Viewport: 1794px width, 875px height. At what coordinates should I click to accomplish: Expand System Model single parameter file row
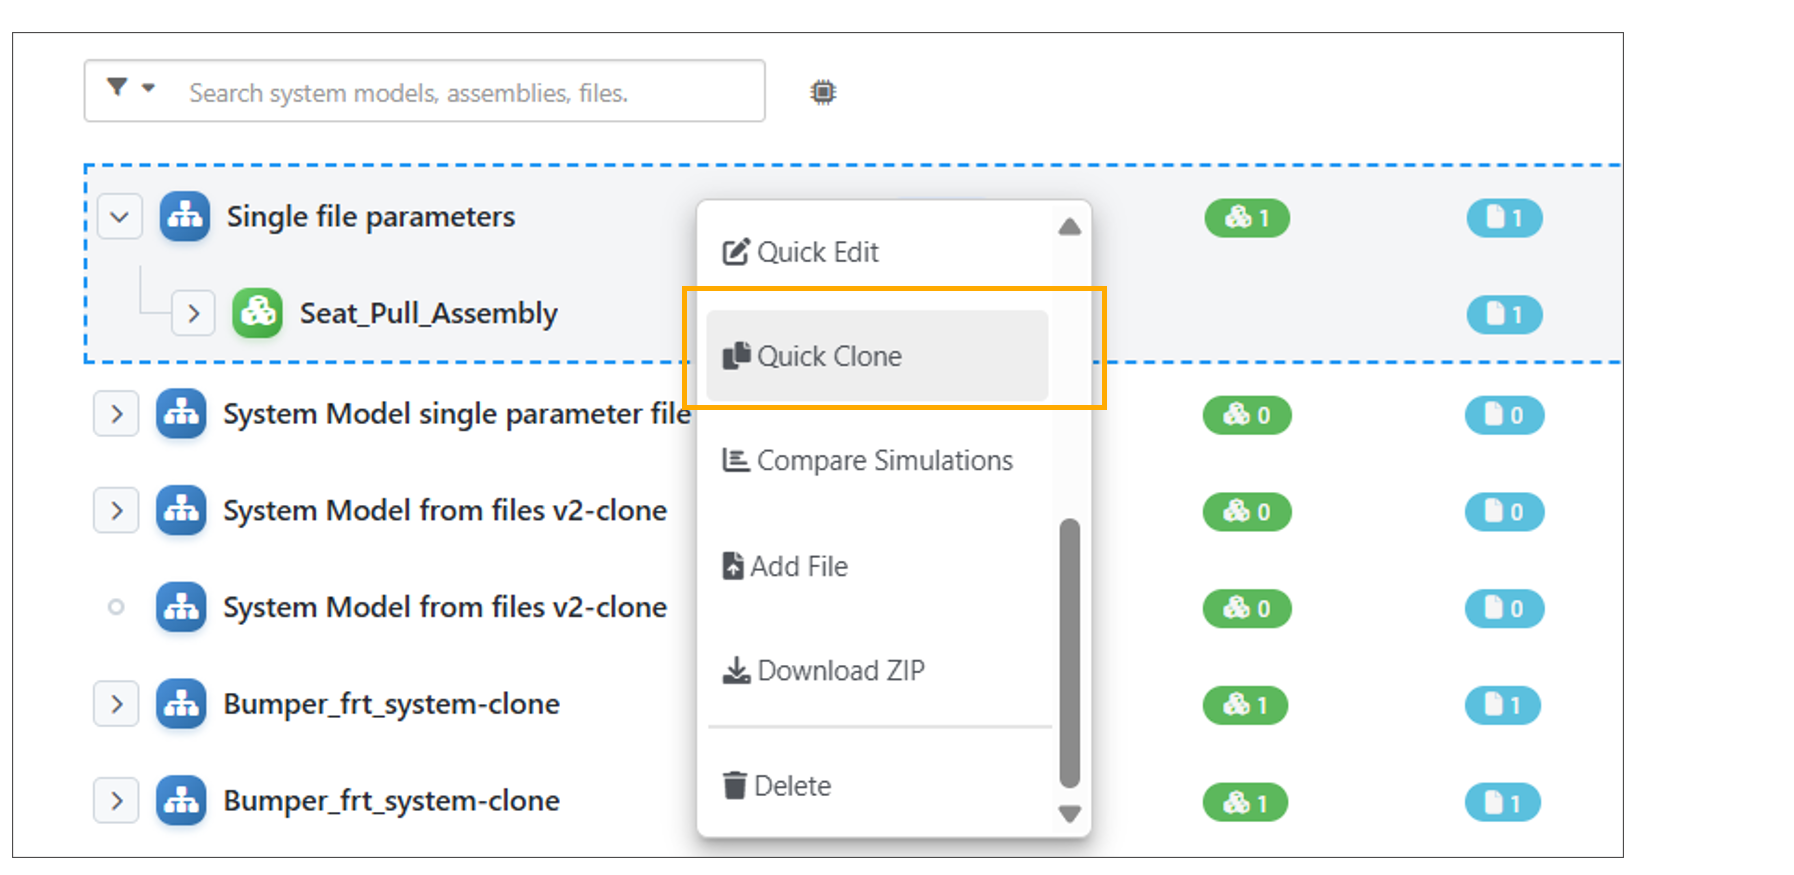pos(116,414)
